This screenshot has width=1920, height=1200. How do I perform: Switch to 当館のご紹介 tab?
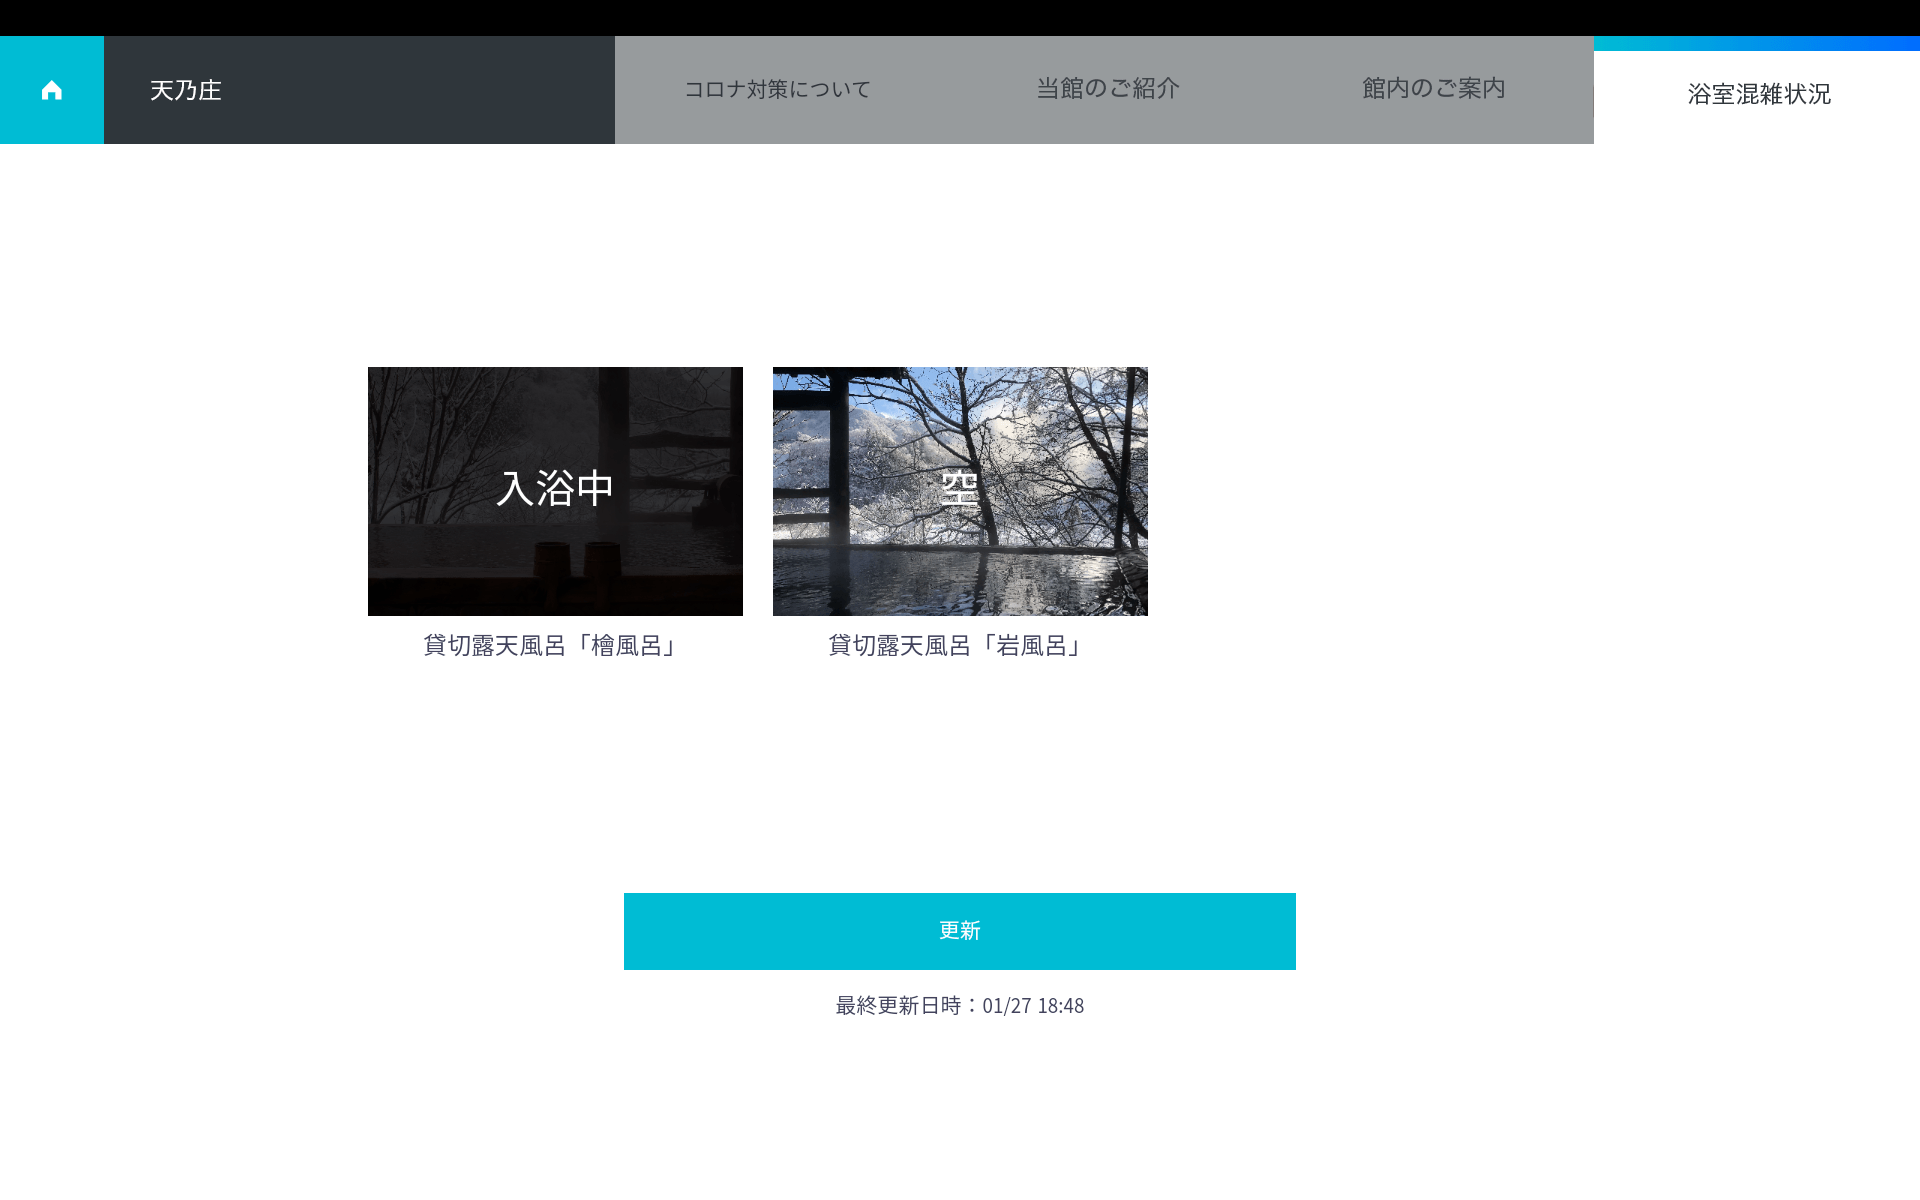tap(1107, 89)
